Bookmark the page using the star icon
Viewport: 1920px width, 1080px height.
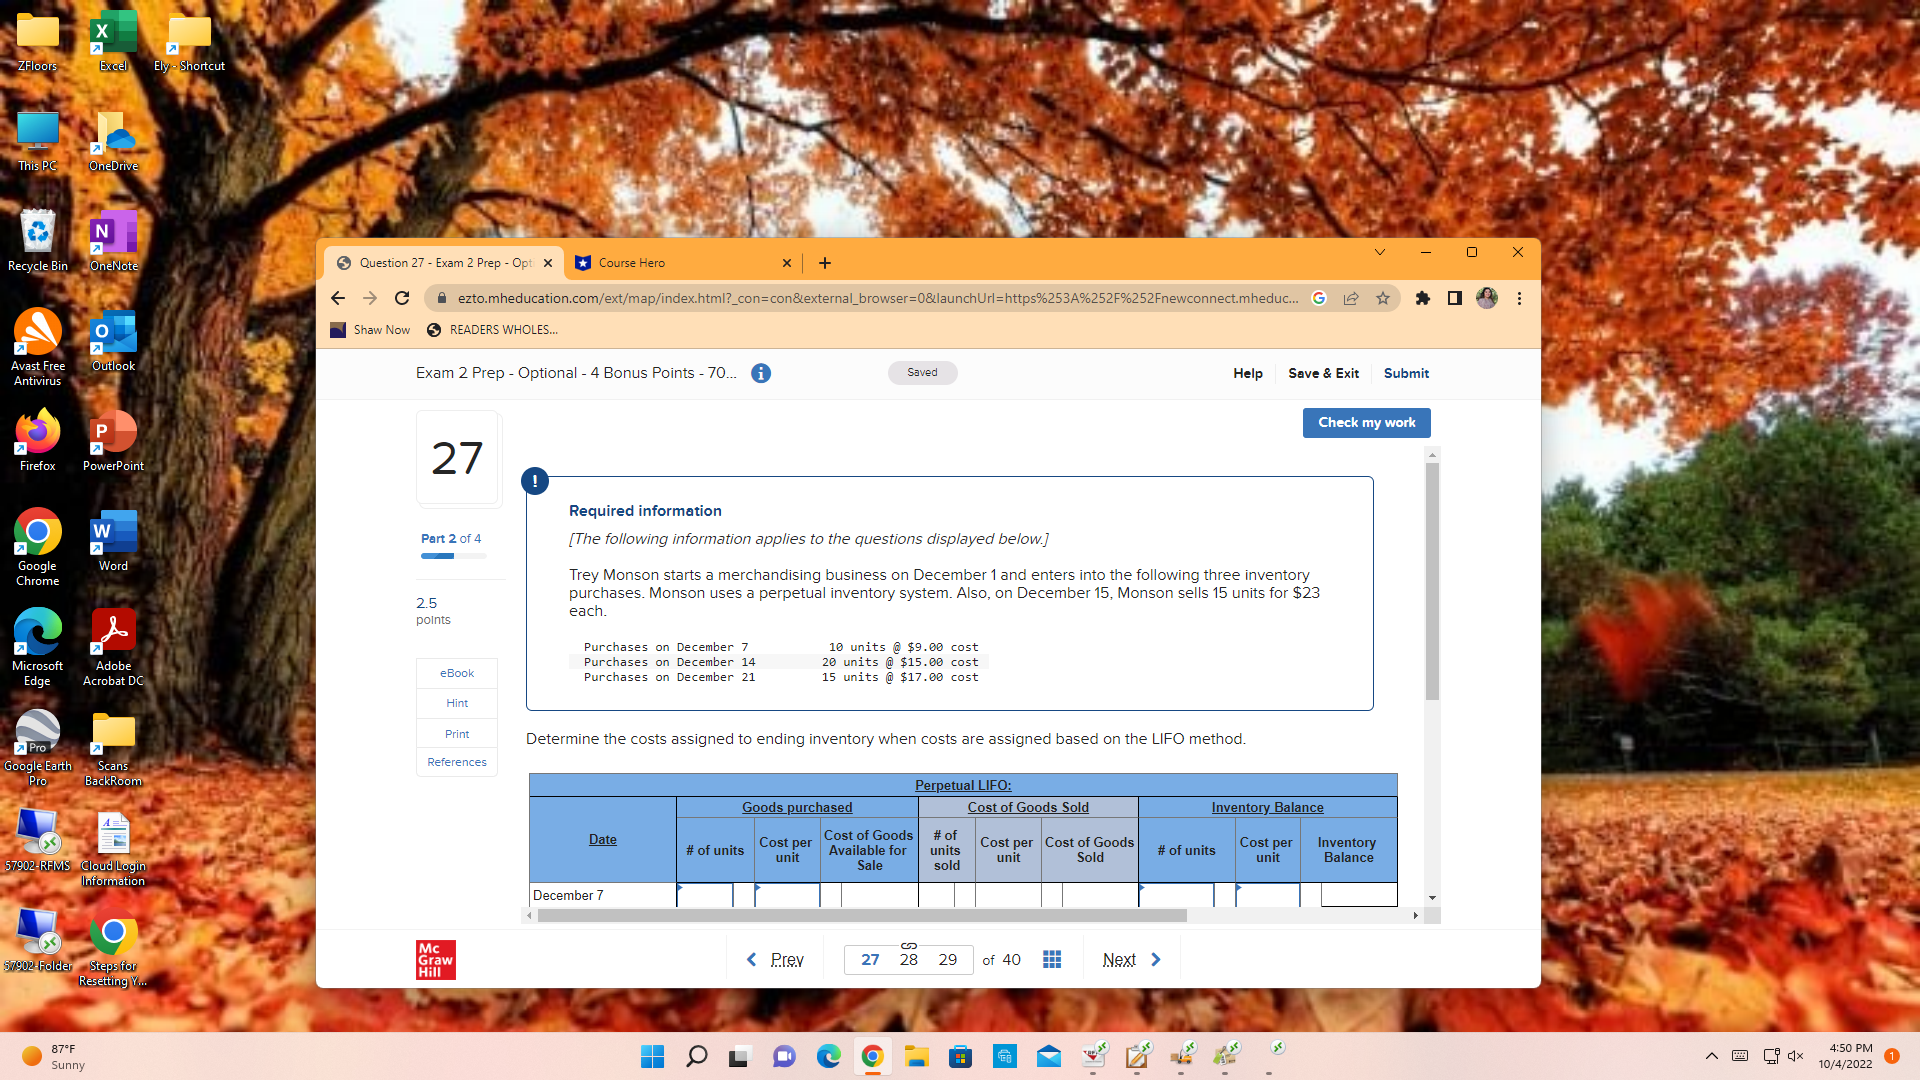[1384, 298]
